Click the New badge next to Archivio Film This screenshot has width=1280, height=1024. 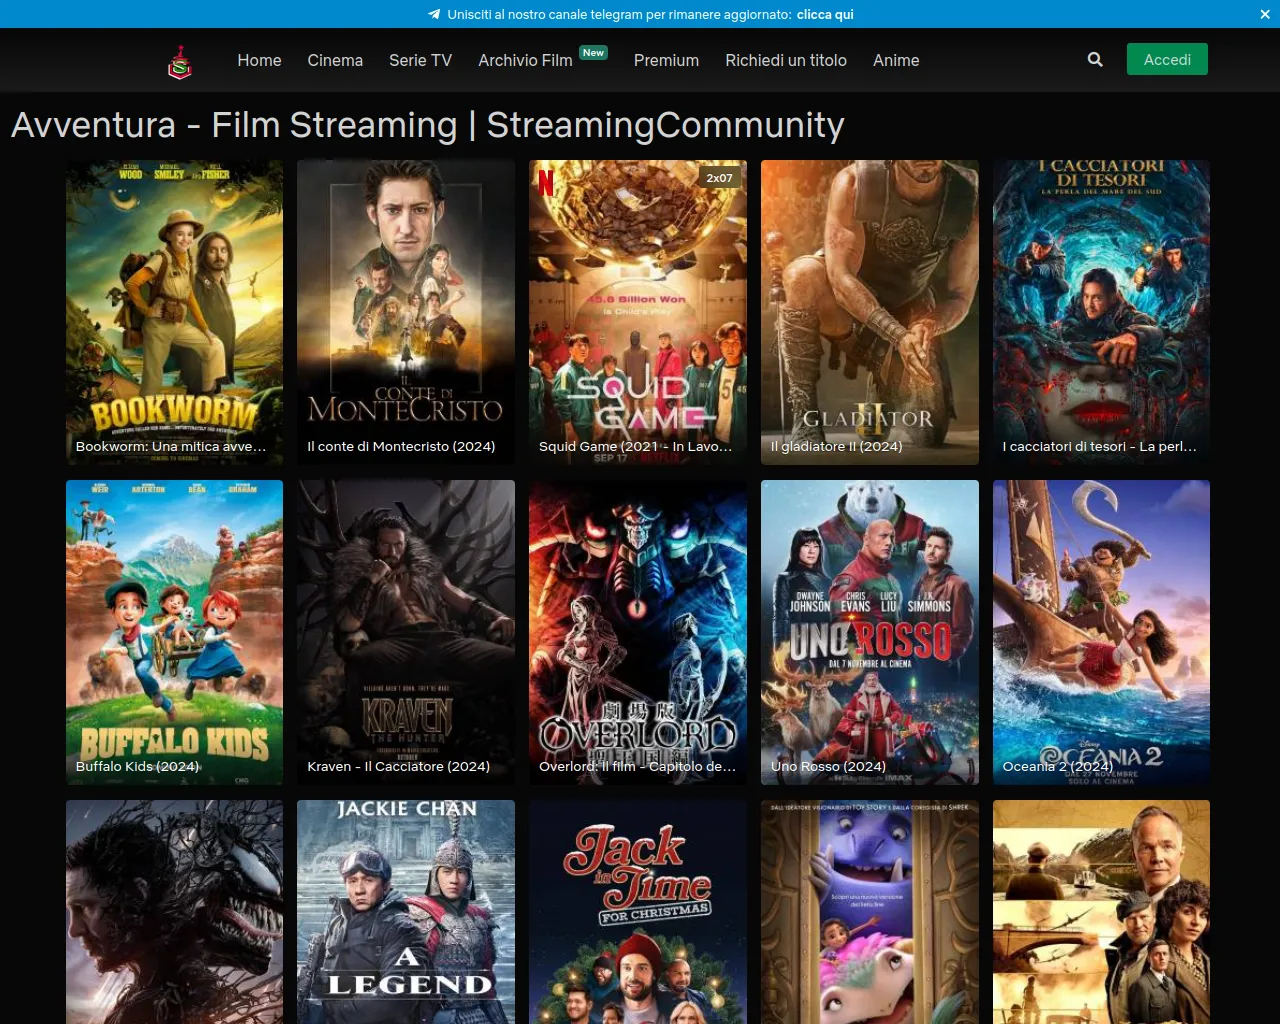(x=593, y=51)
